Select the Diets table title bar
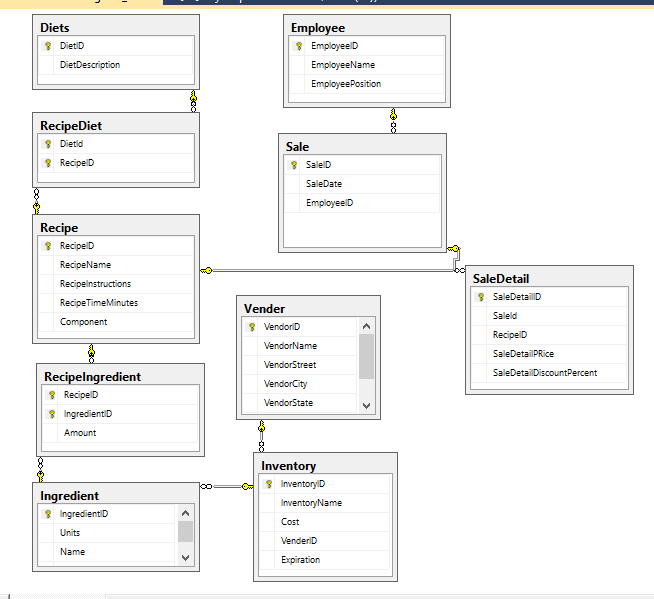Screen dimensions: 654x599 [x=116, y=28]
